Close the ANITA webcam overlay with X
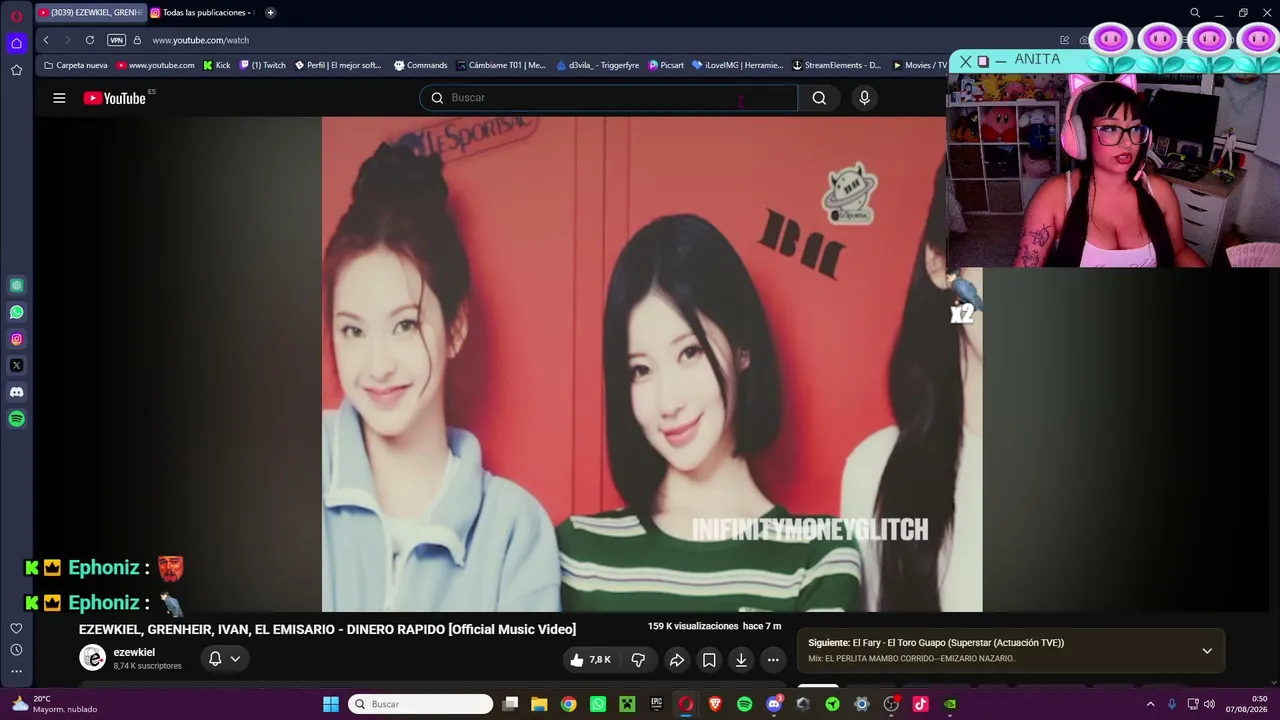1280x720 pixels. point(965,61)
